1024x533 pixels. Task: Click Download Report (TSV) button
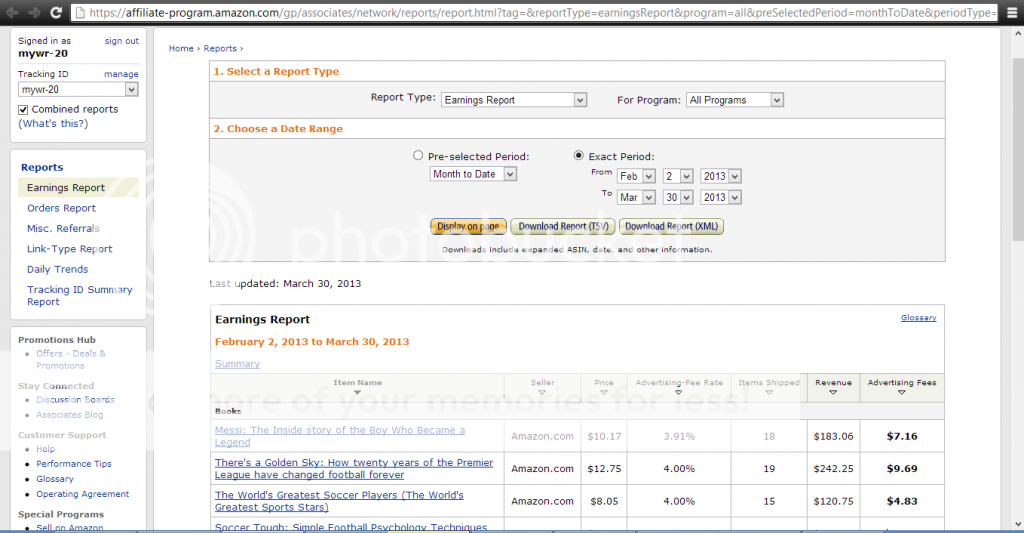pos(563,227)
